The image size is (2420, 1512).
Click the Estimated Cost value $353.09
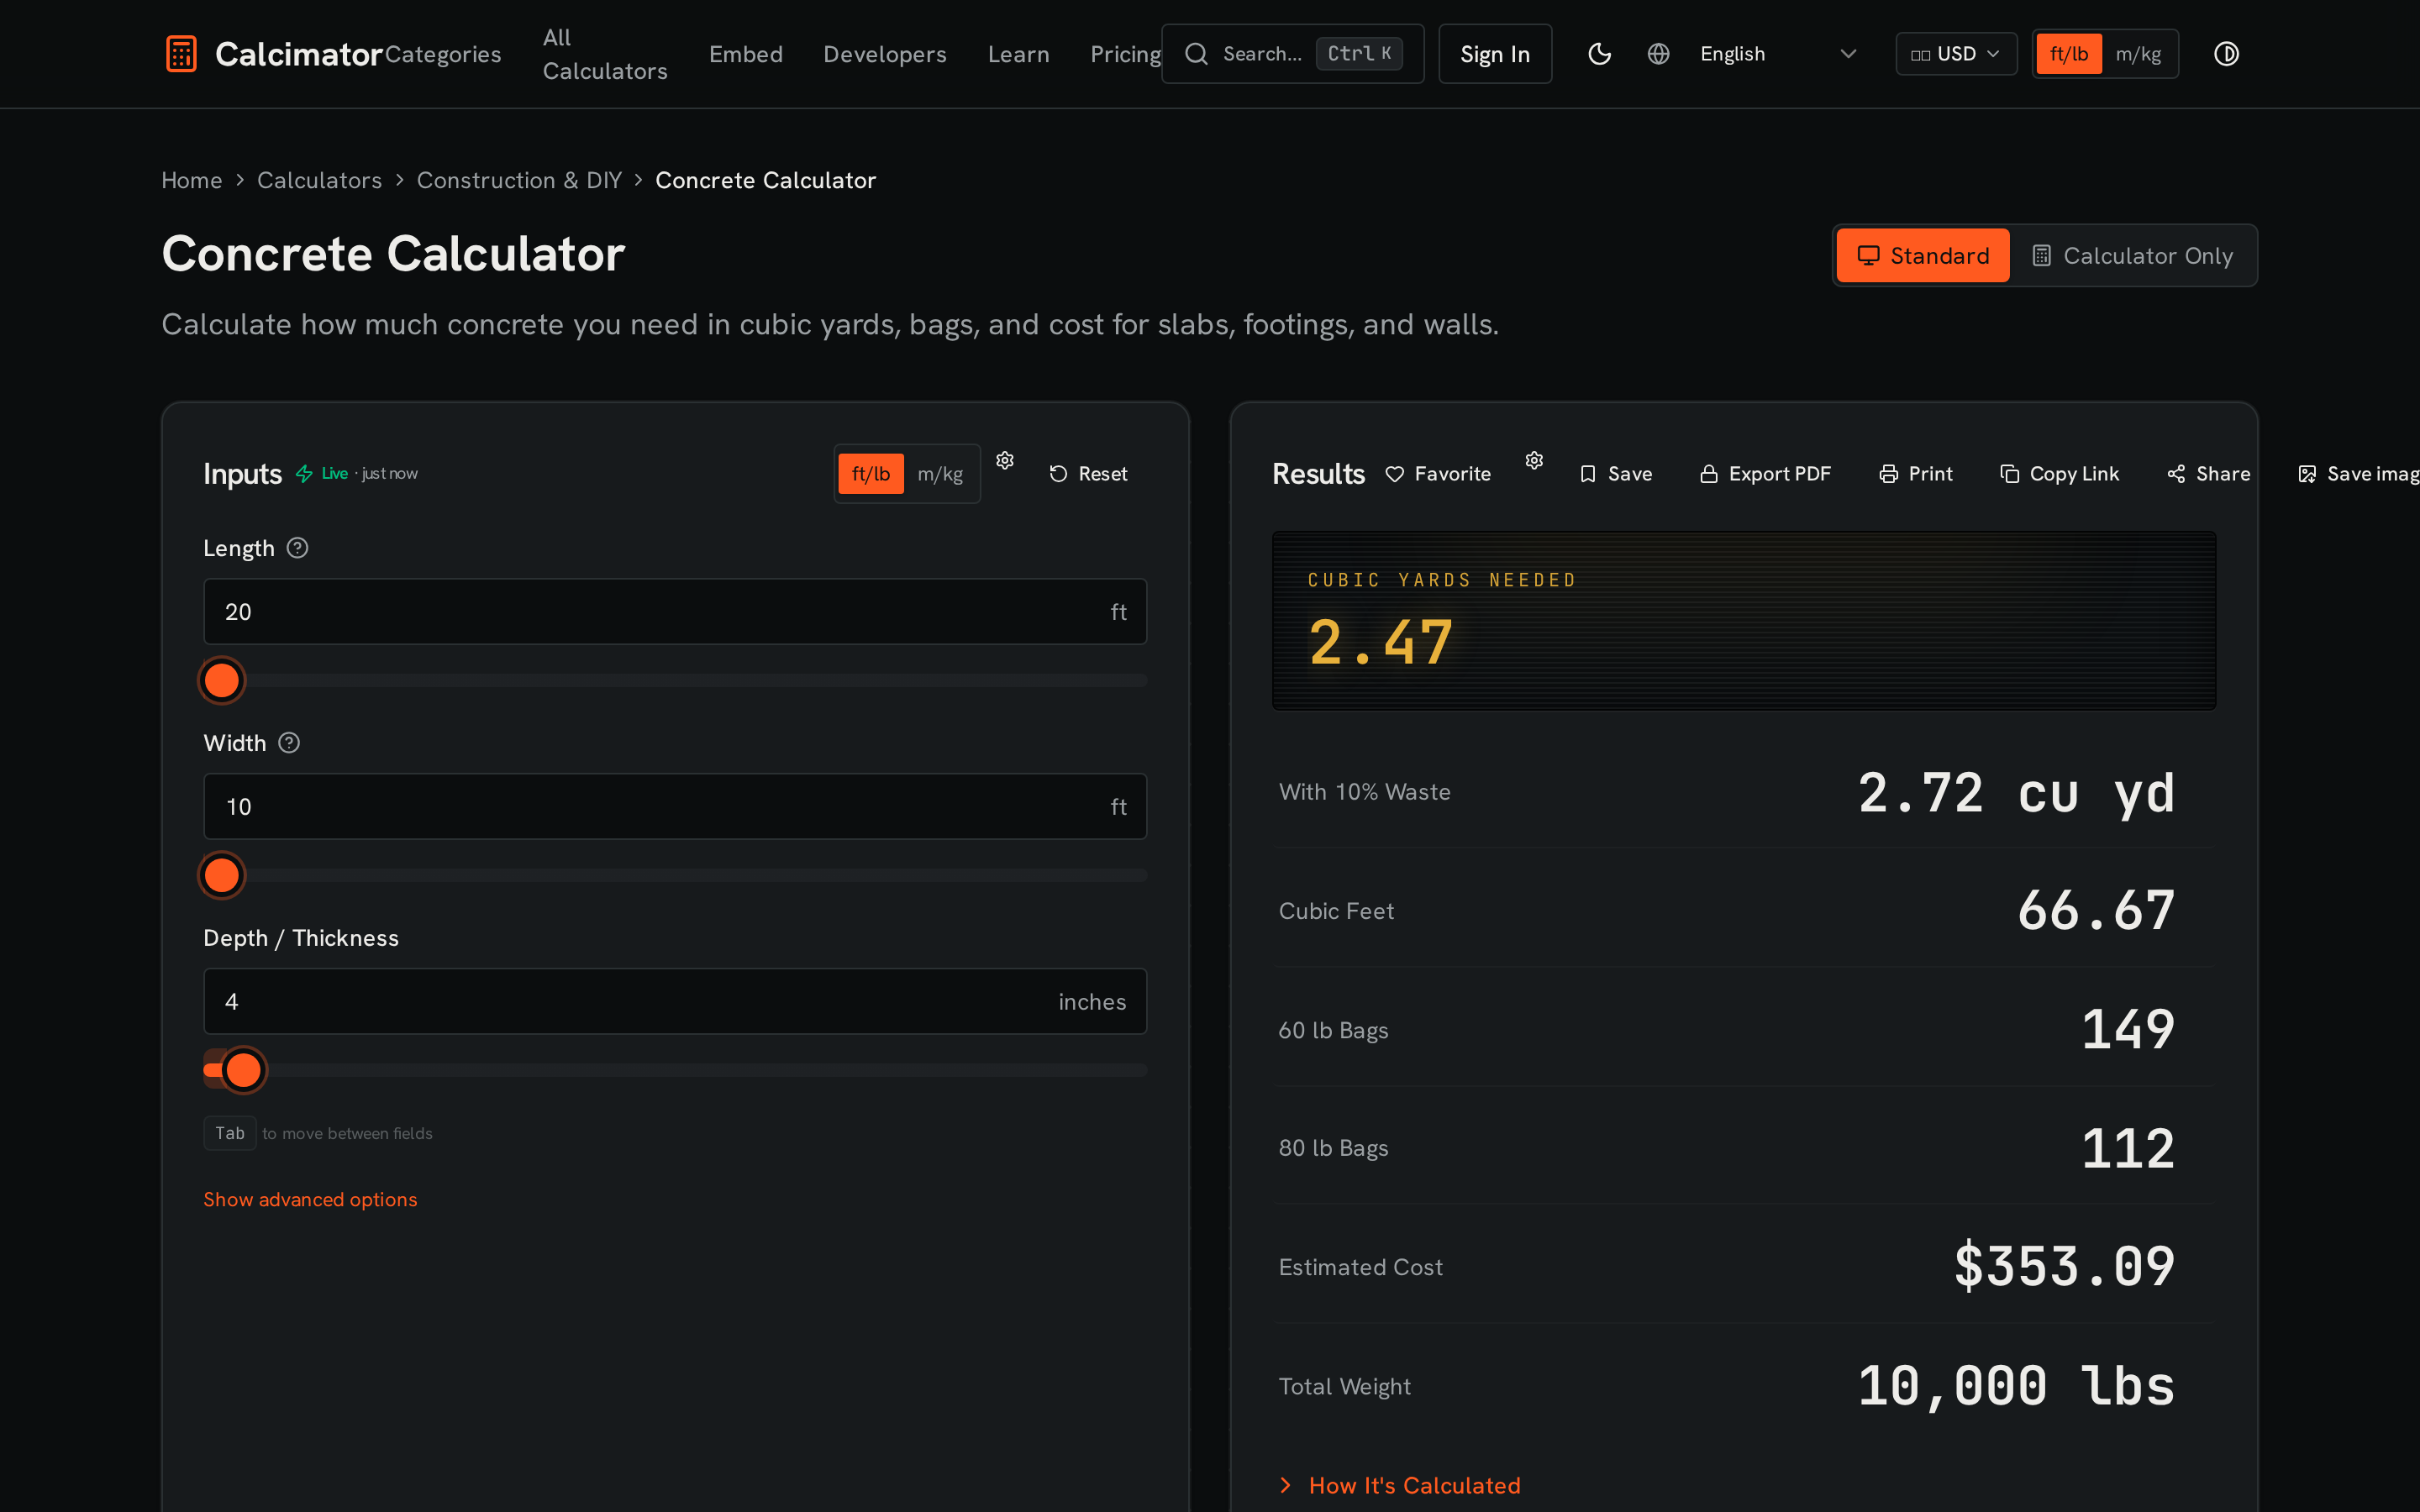coord(2064,1266)
